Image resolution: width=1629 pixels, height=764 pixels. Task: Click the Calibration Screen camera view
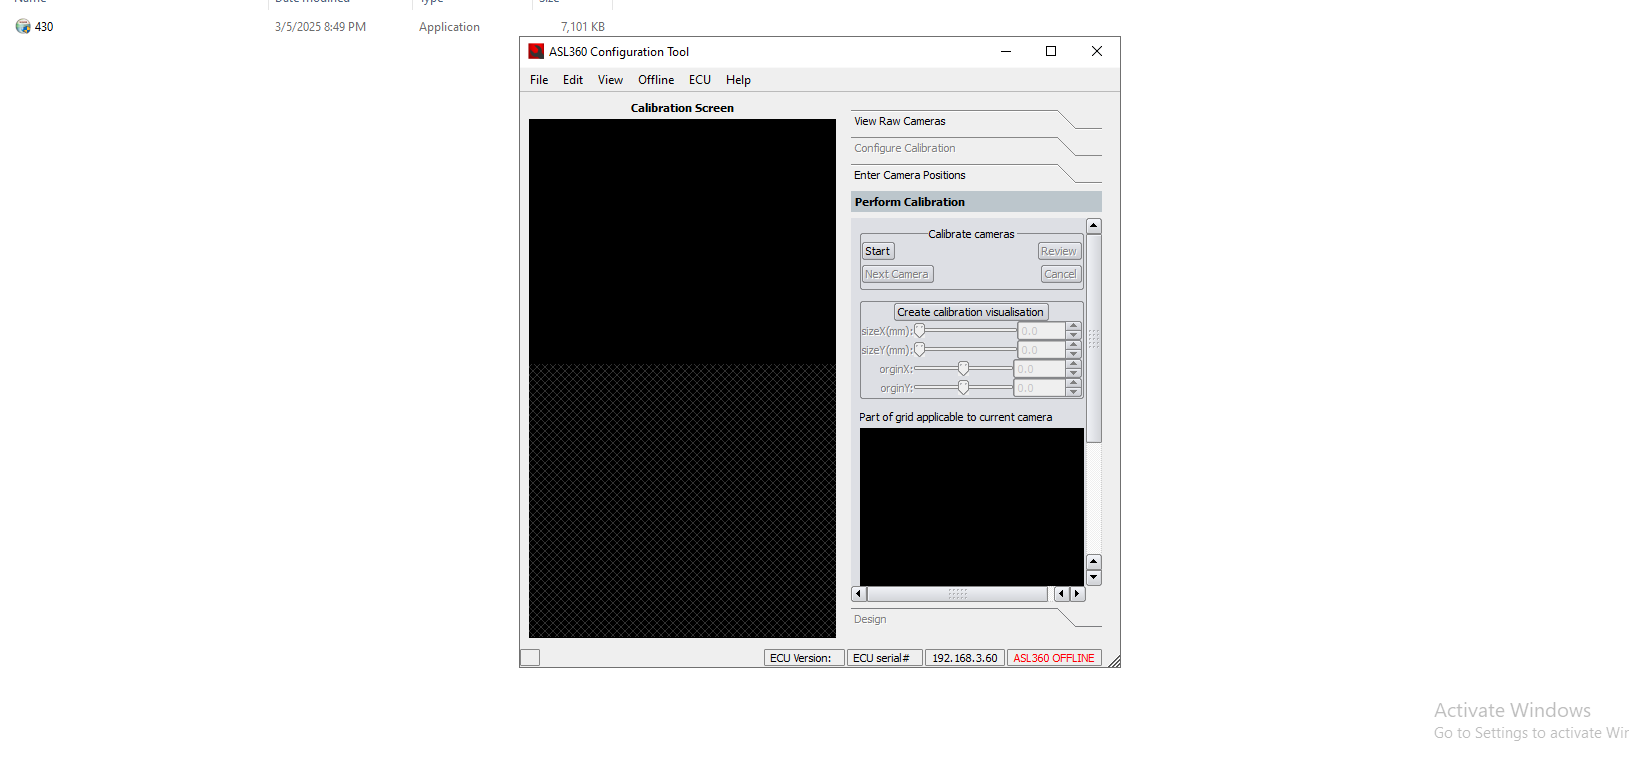[682, 378]
